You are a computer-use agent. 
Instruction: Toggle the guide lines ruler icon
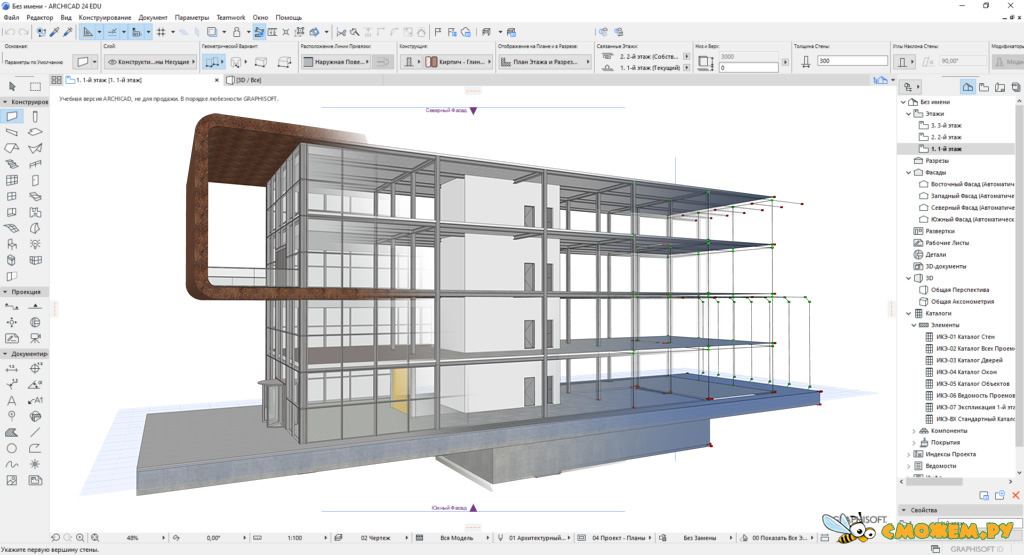tap(88, 32)
